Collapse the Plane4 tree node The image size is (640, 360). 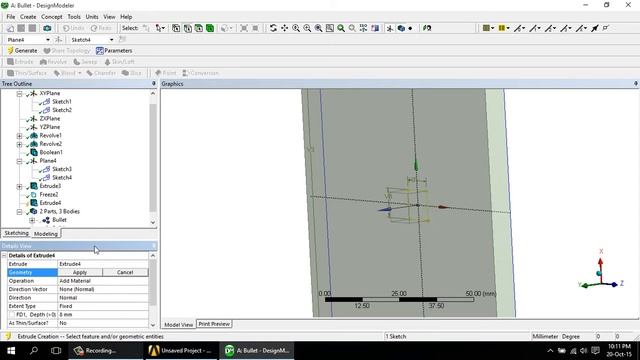click(19, 161)
